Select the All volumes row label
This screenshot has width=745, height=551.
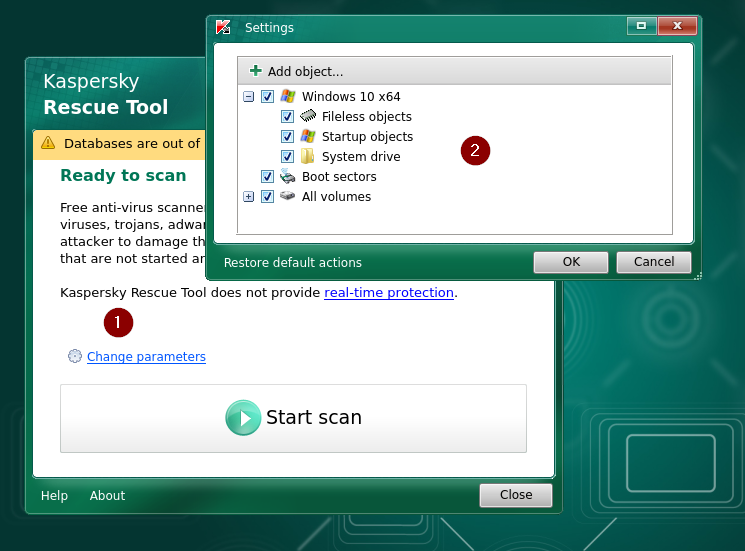336,197
